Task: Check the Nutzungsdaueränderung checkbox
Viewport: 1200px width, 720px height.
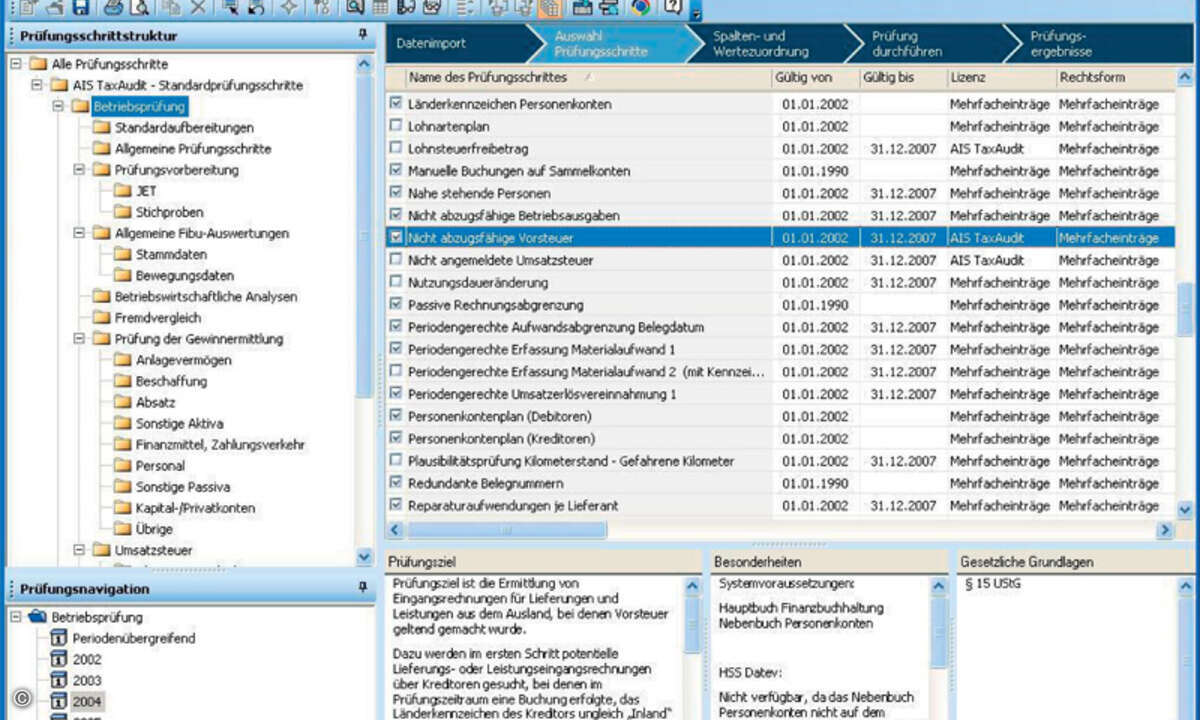Action: (396, 282)
